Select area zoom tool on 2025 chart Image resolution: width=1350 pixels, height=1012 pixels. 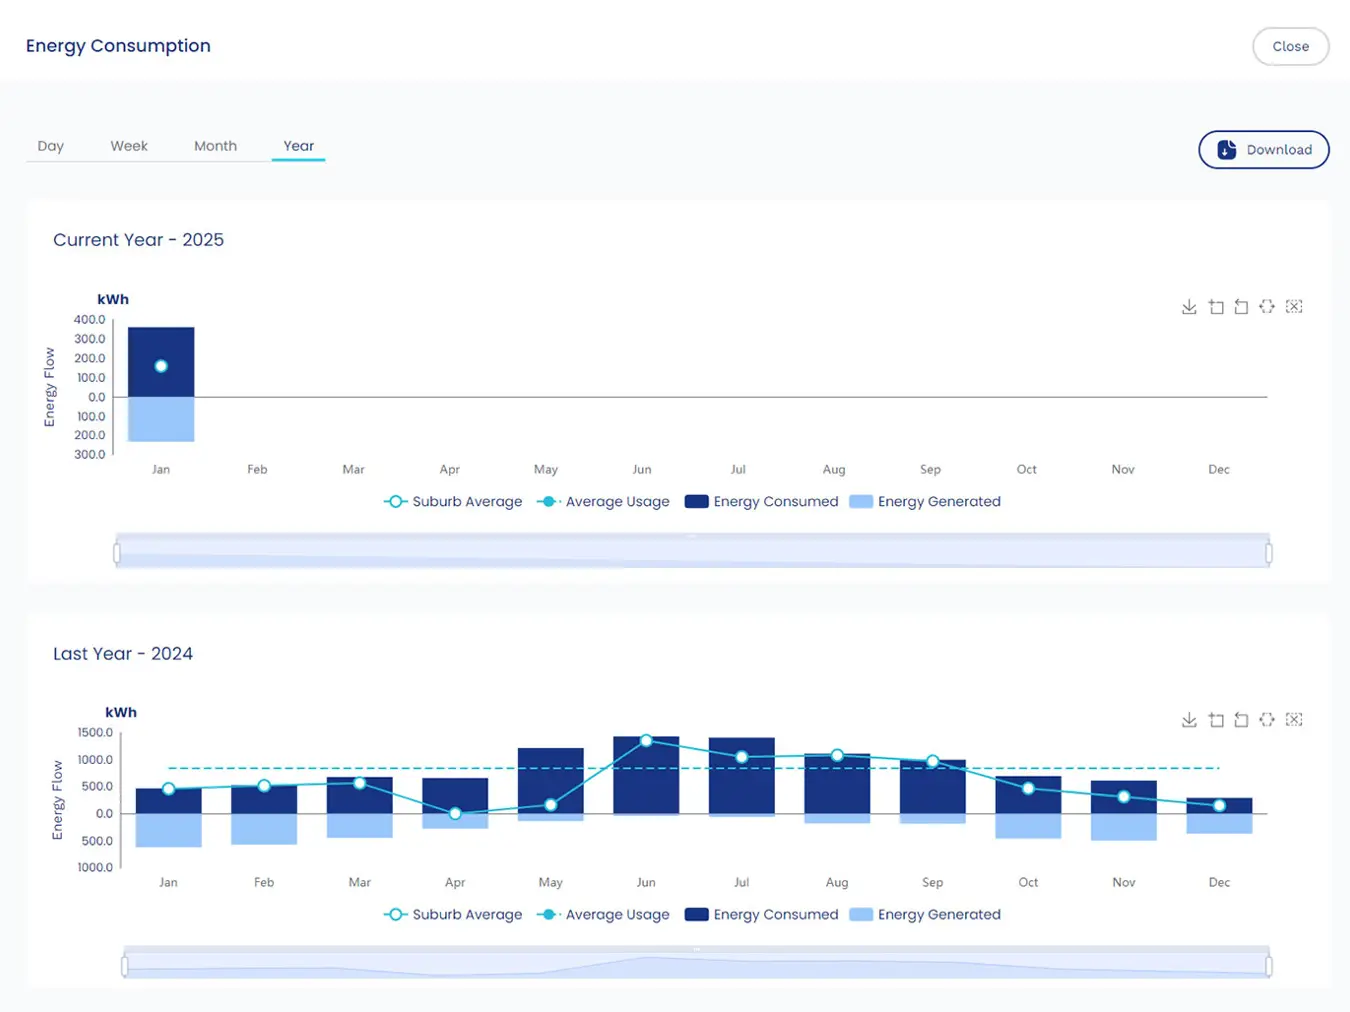coord(1216,307)
